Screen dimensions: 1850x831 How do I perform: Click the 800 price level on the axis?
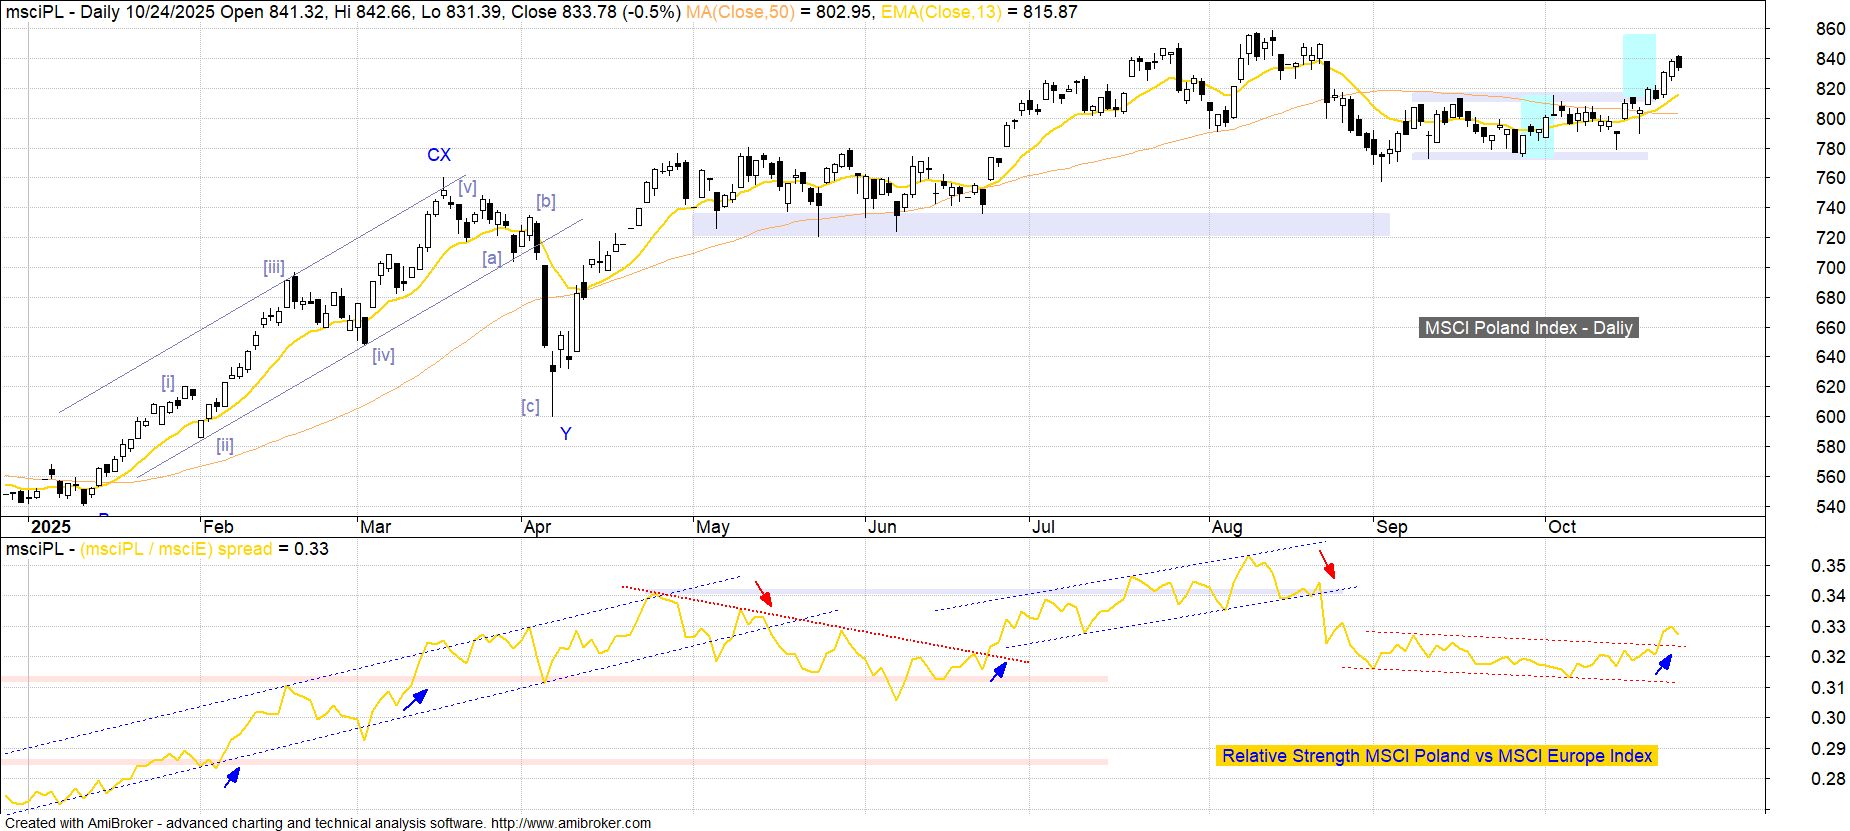1830,119
